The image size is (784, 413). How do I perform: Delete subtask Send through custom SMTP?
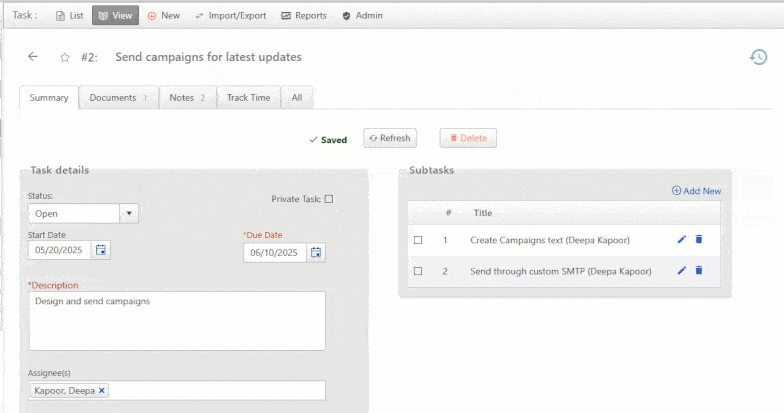coord(698,270)
